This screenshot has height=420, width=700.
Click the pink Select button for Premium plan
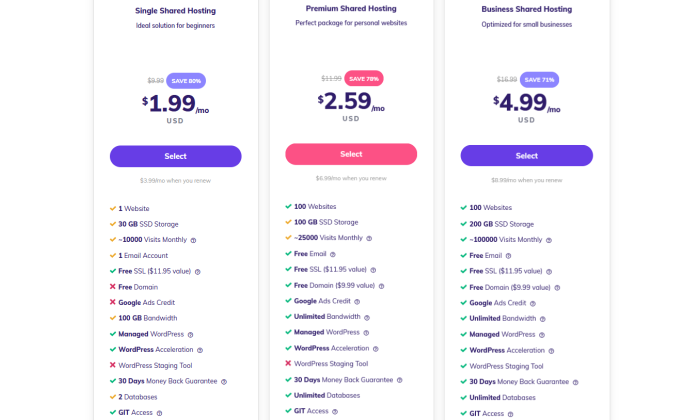point(351,154)
